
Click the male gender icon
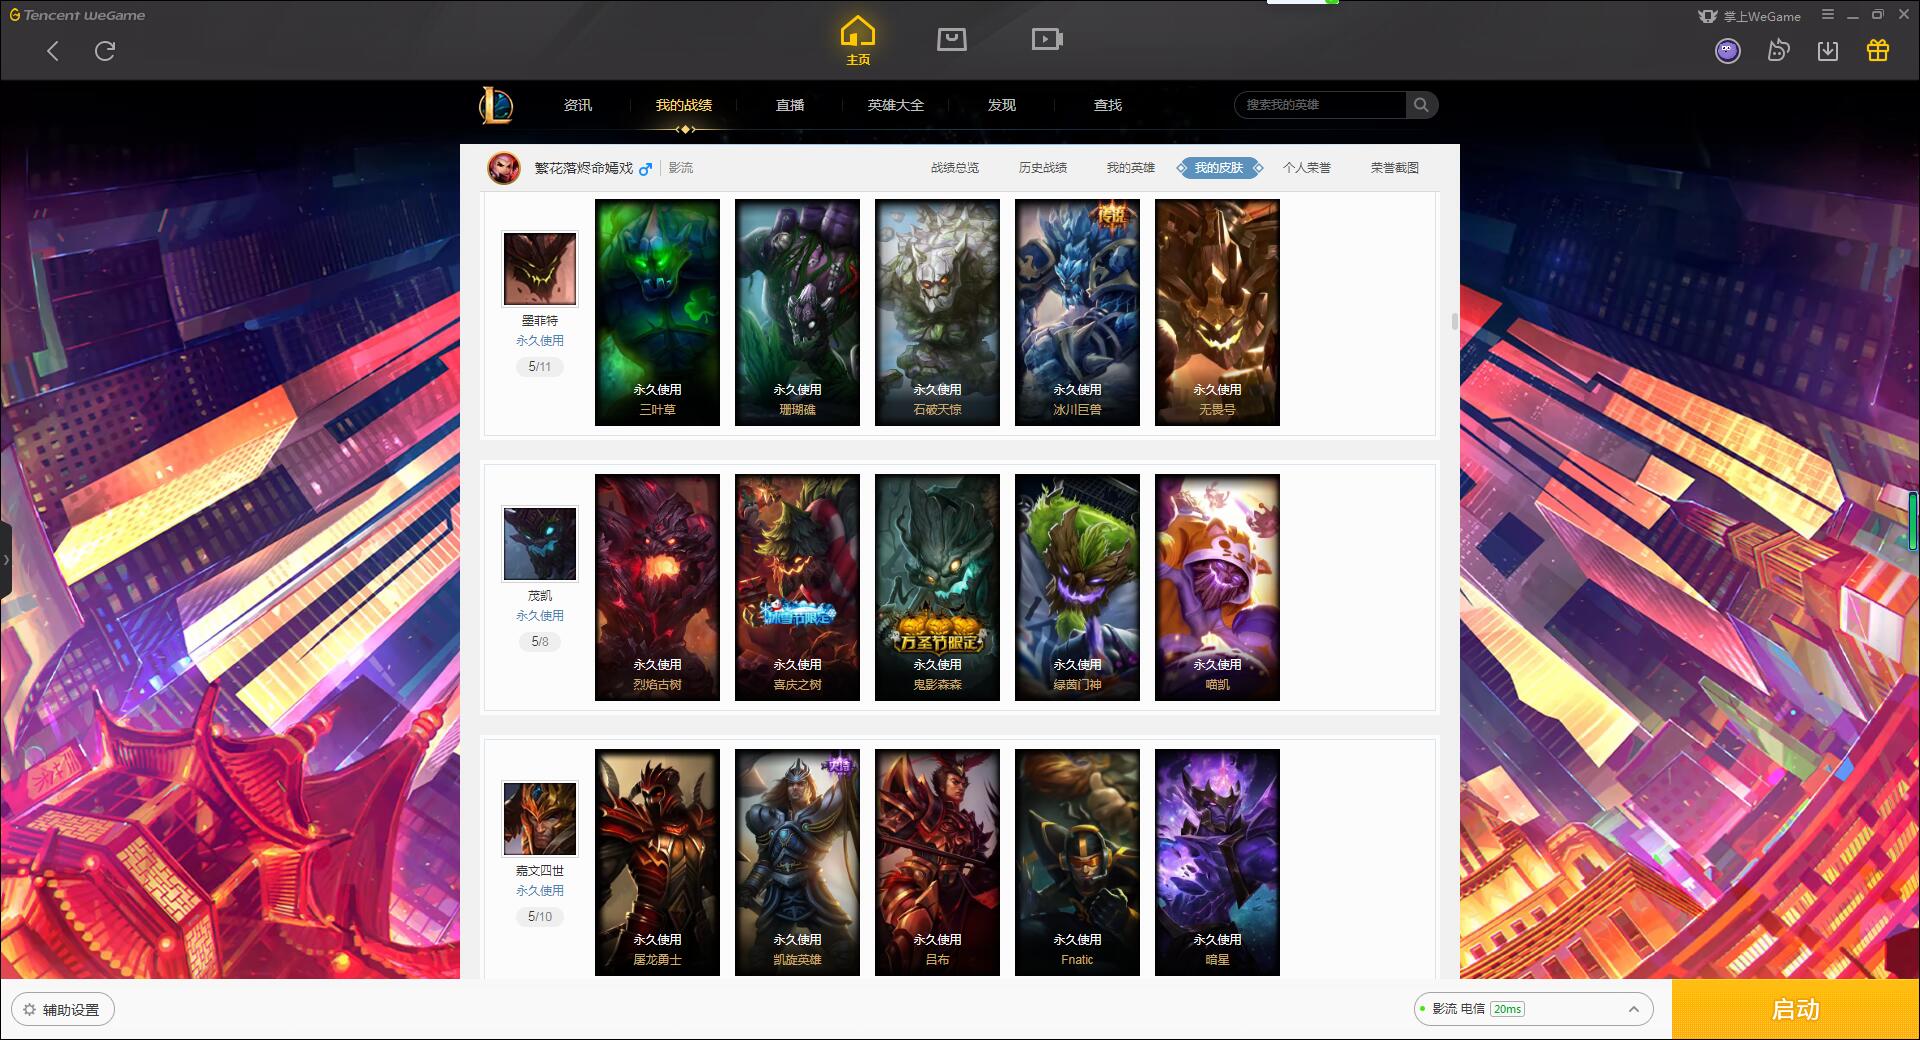pos(645,168)
